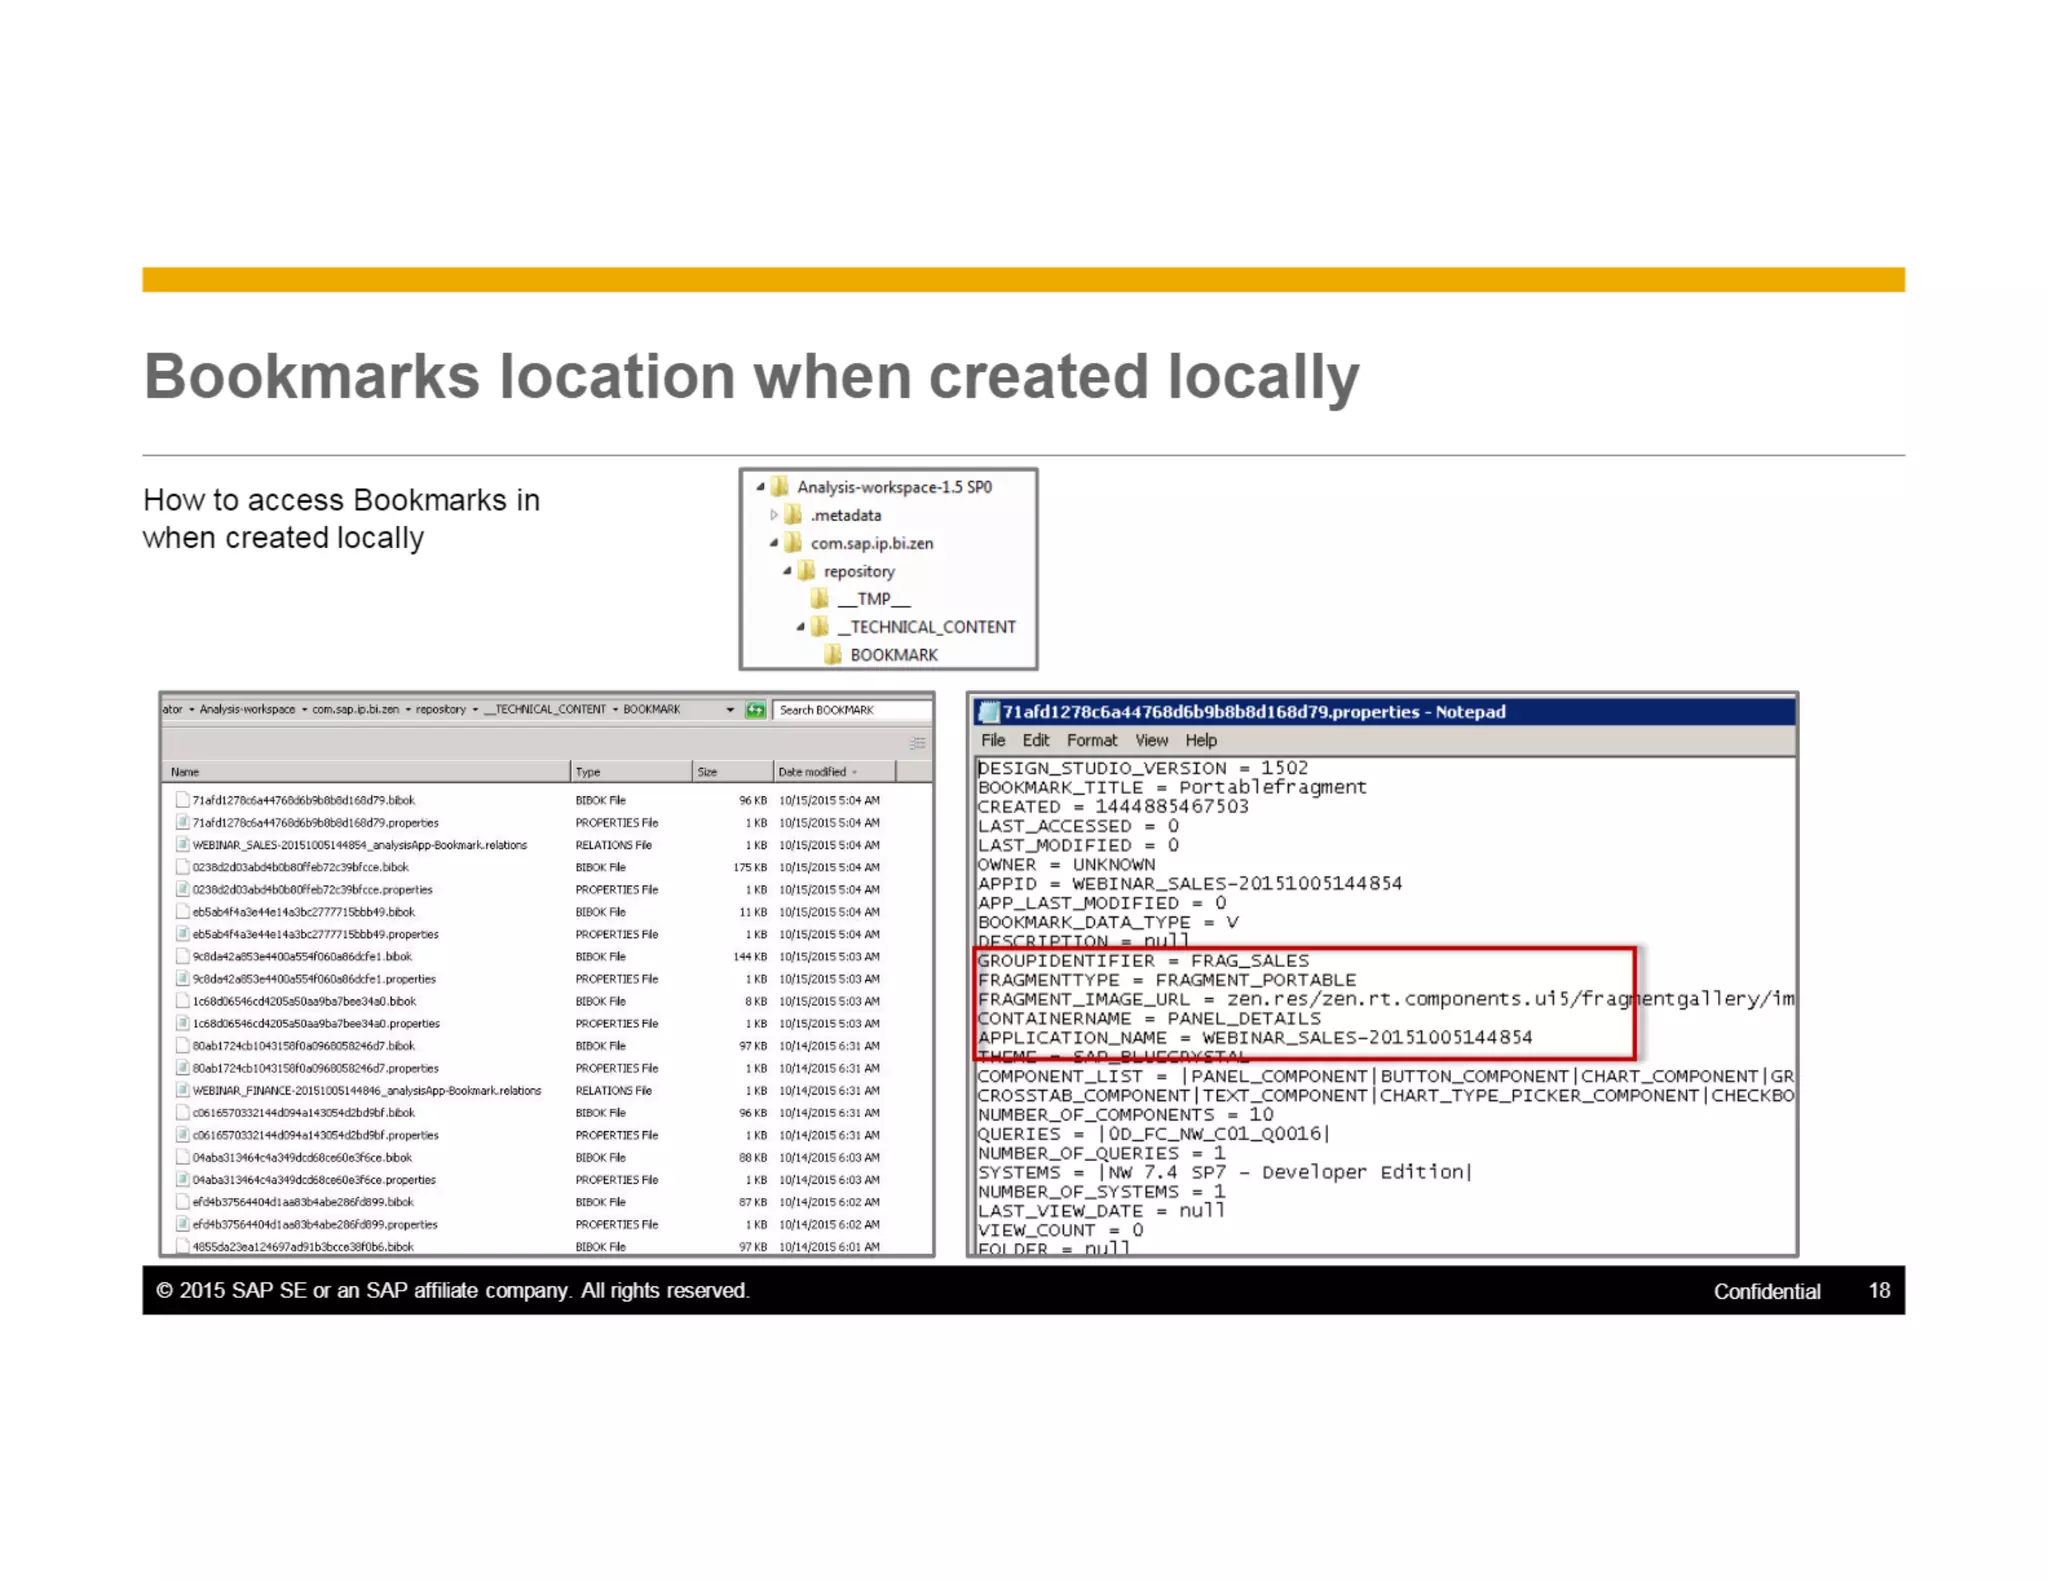
Task: Sort files by Type column header
Action: point(588,772)
